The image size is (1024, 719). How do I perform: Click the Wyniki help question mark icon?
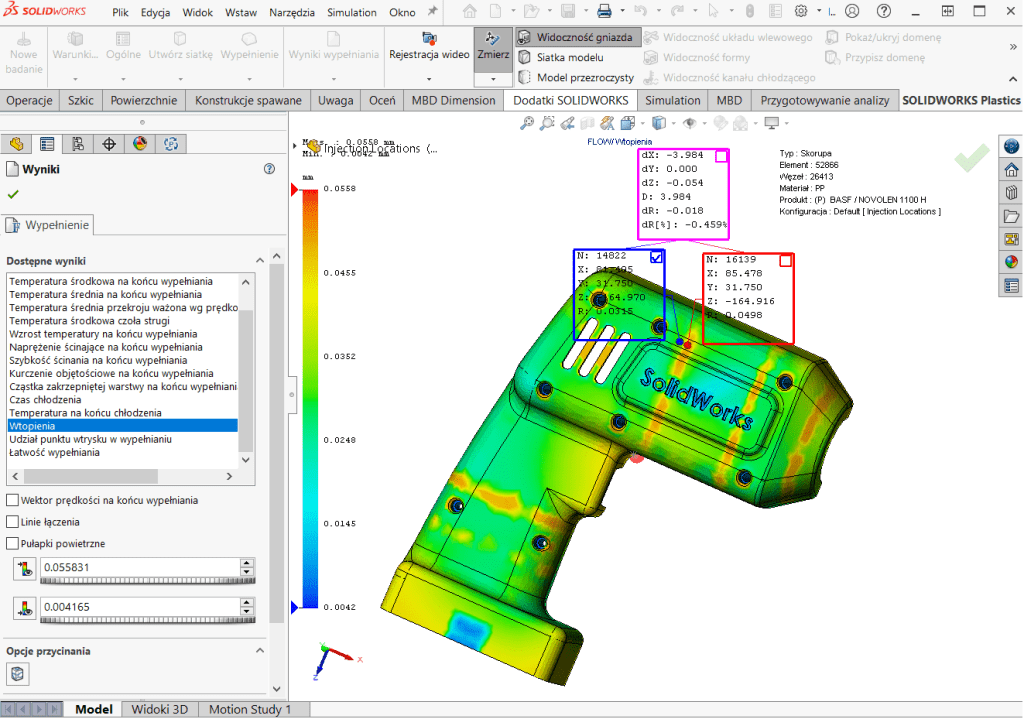(x=269, y=169)
